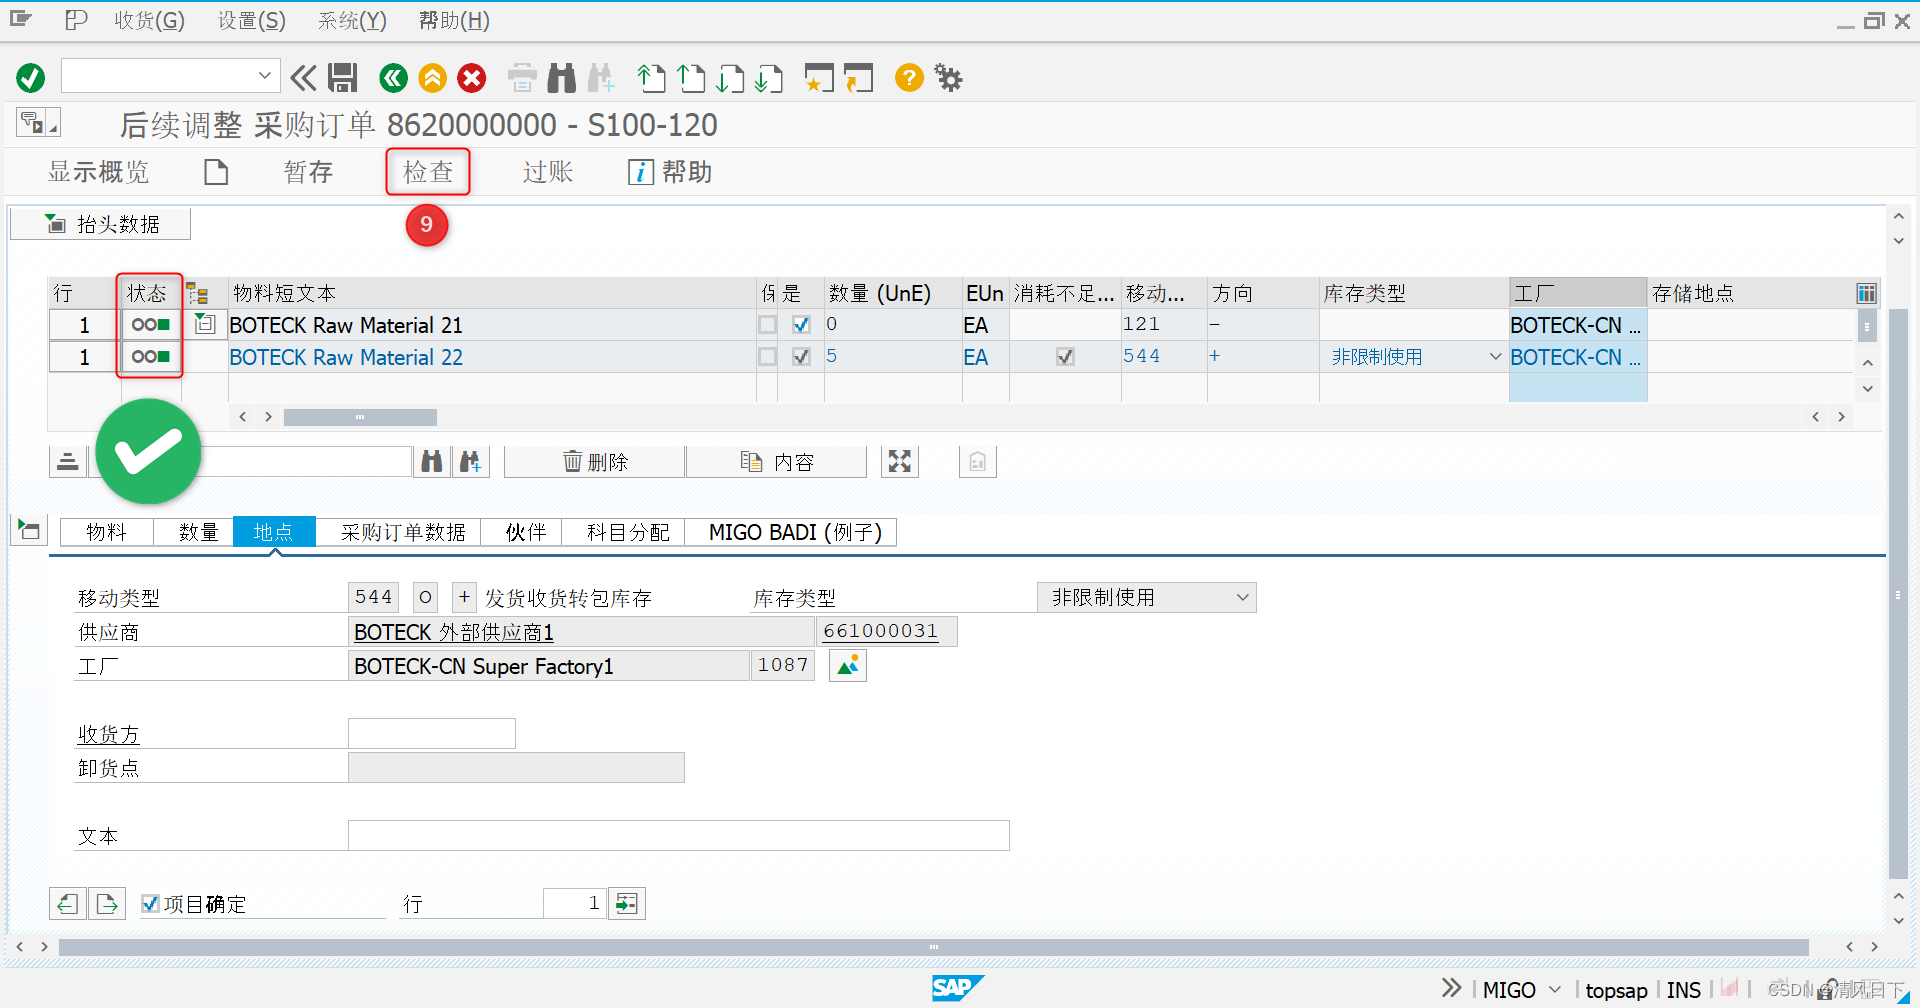Click the find next binoculars under table
The image size is (1920, 1008).
click(x=470, y=461)
